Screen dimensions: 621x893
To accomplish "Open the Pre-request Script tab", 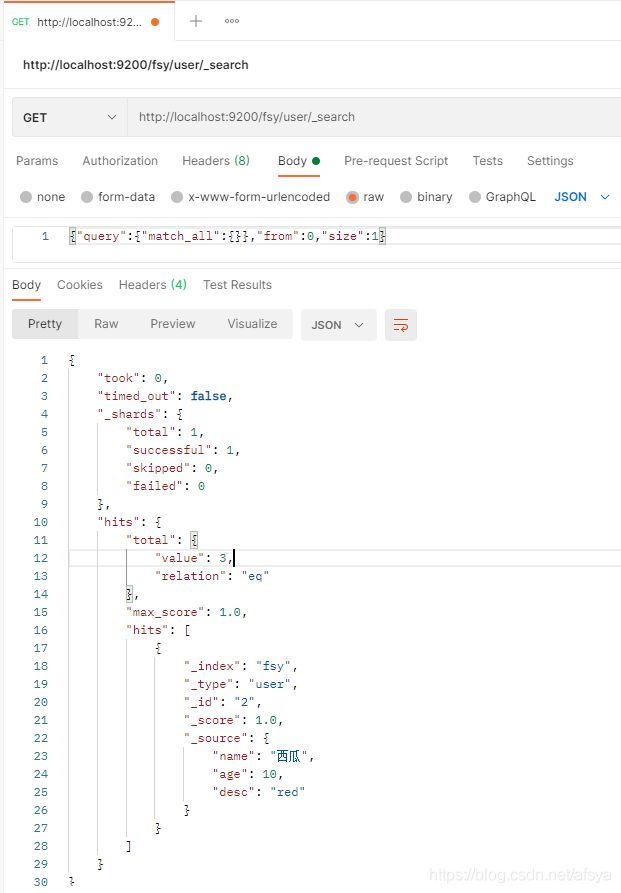I will coord(396,161).
